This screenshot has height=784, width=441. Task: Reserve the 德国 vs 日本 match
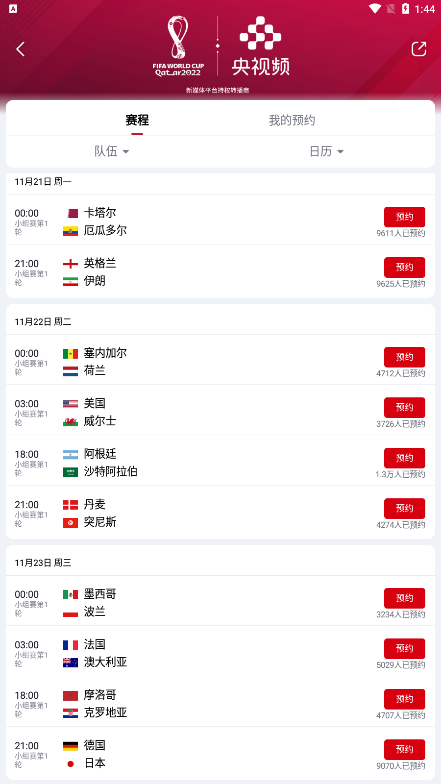point(404,750)
